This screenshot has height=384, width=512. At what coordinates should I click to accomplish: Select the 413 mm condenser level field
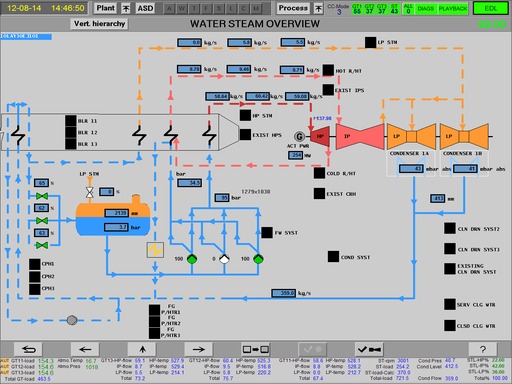[438, 199]
